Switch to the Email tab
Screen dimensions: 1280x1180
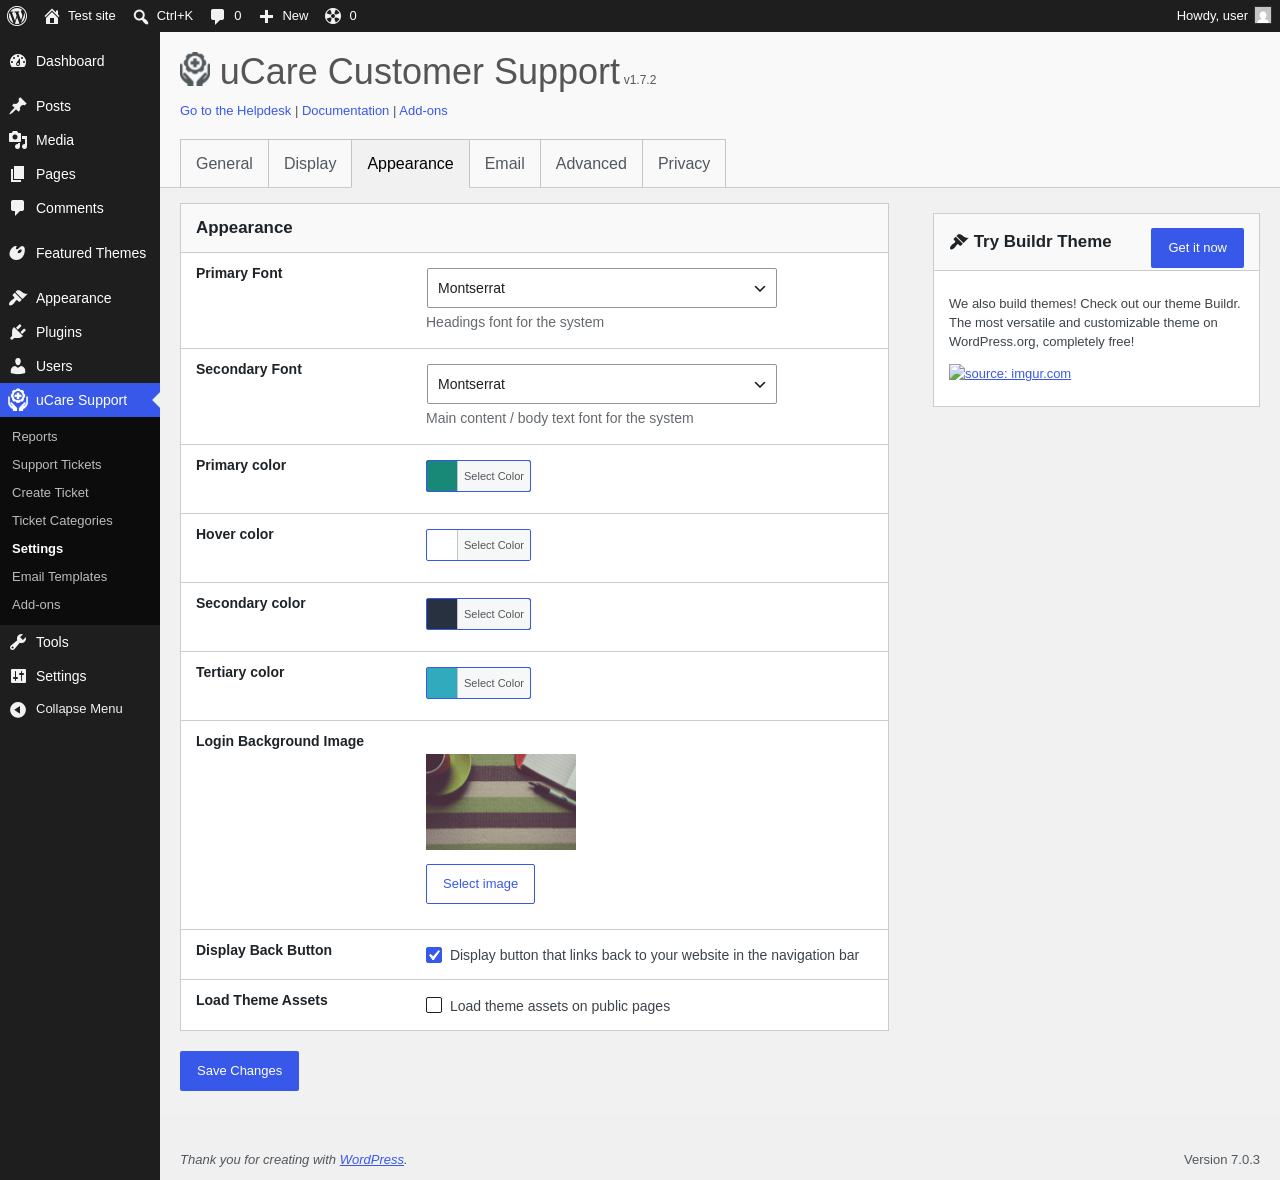click(505, 163)
